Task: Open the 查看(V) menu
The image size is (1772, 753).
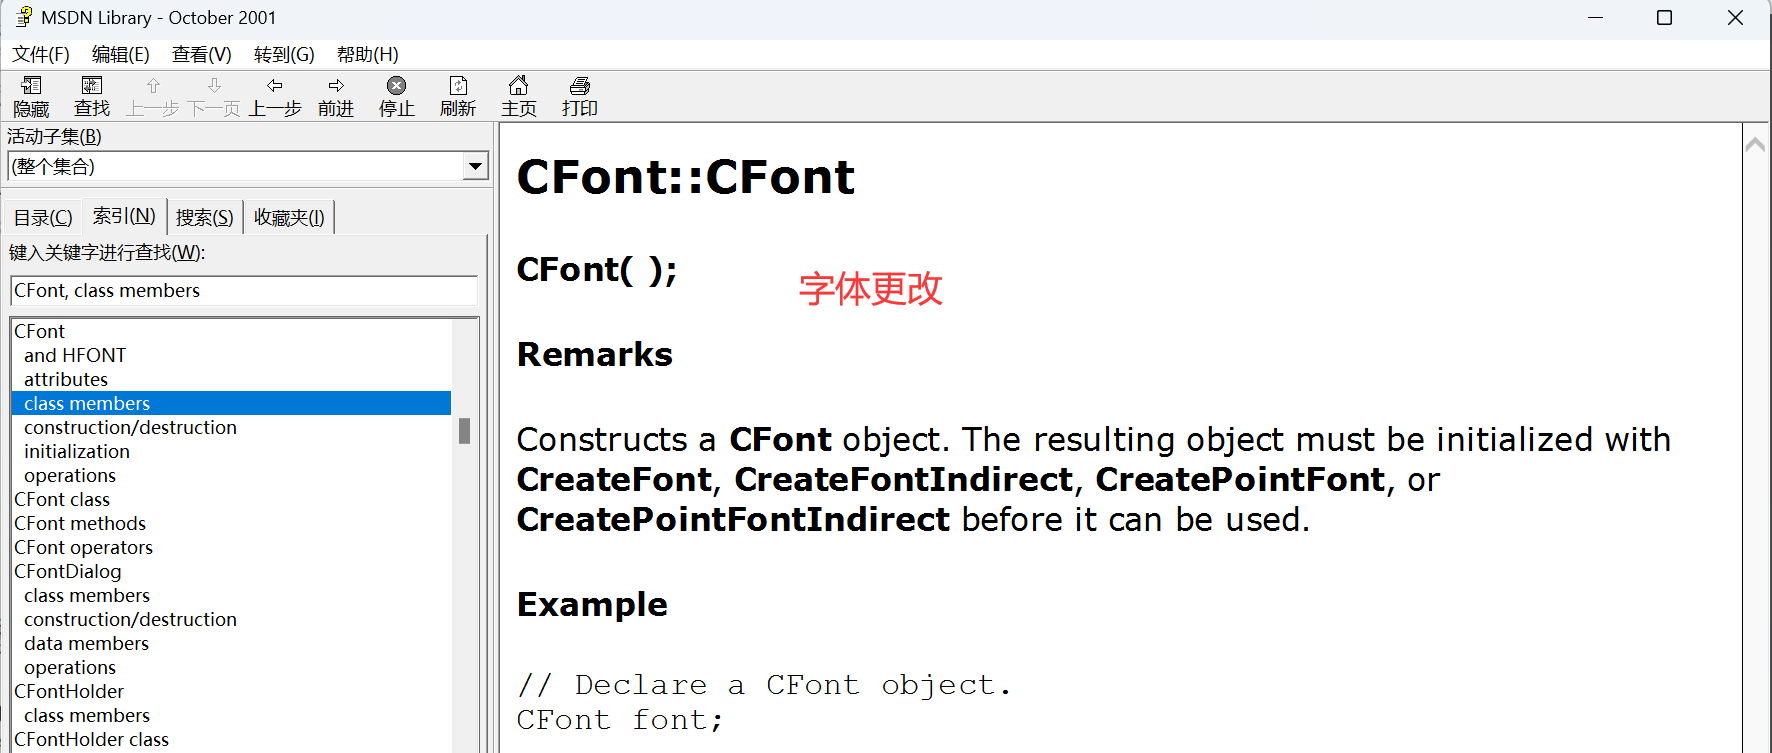Action: 202,54
